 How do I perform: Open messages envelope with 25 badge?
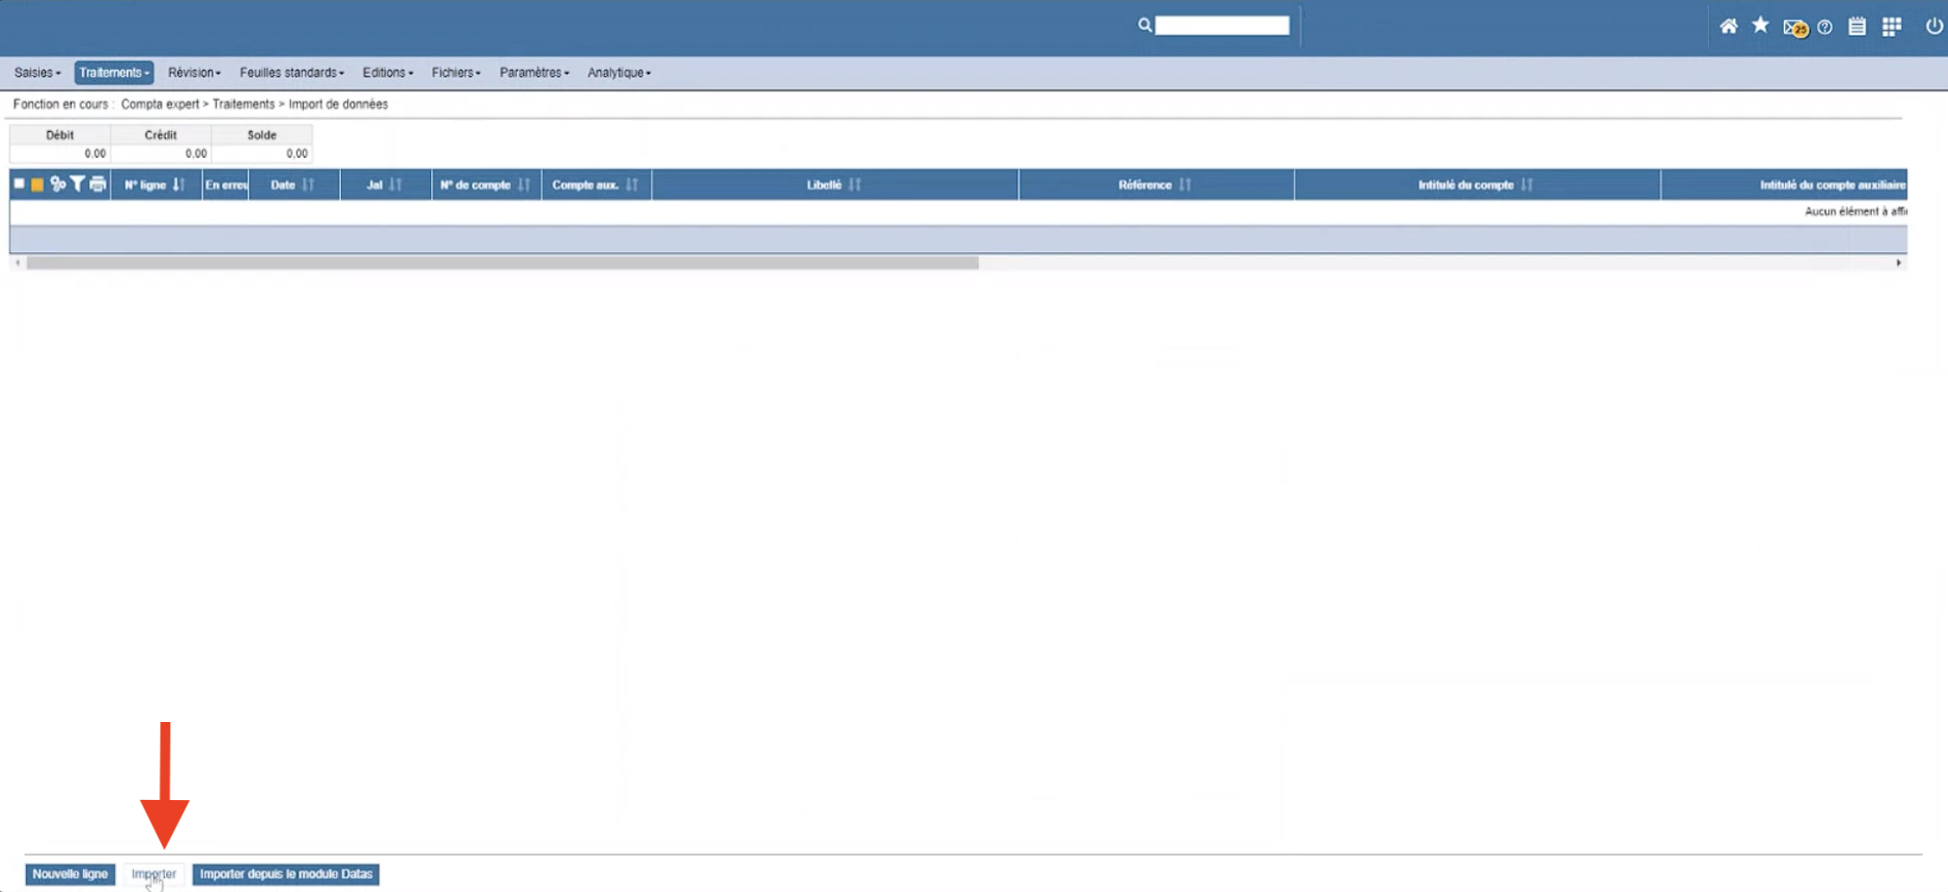click(1795, 28)
